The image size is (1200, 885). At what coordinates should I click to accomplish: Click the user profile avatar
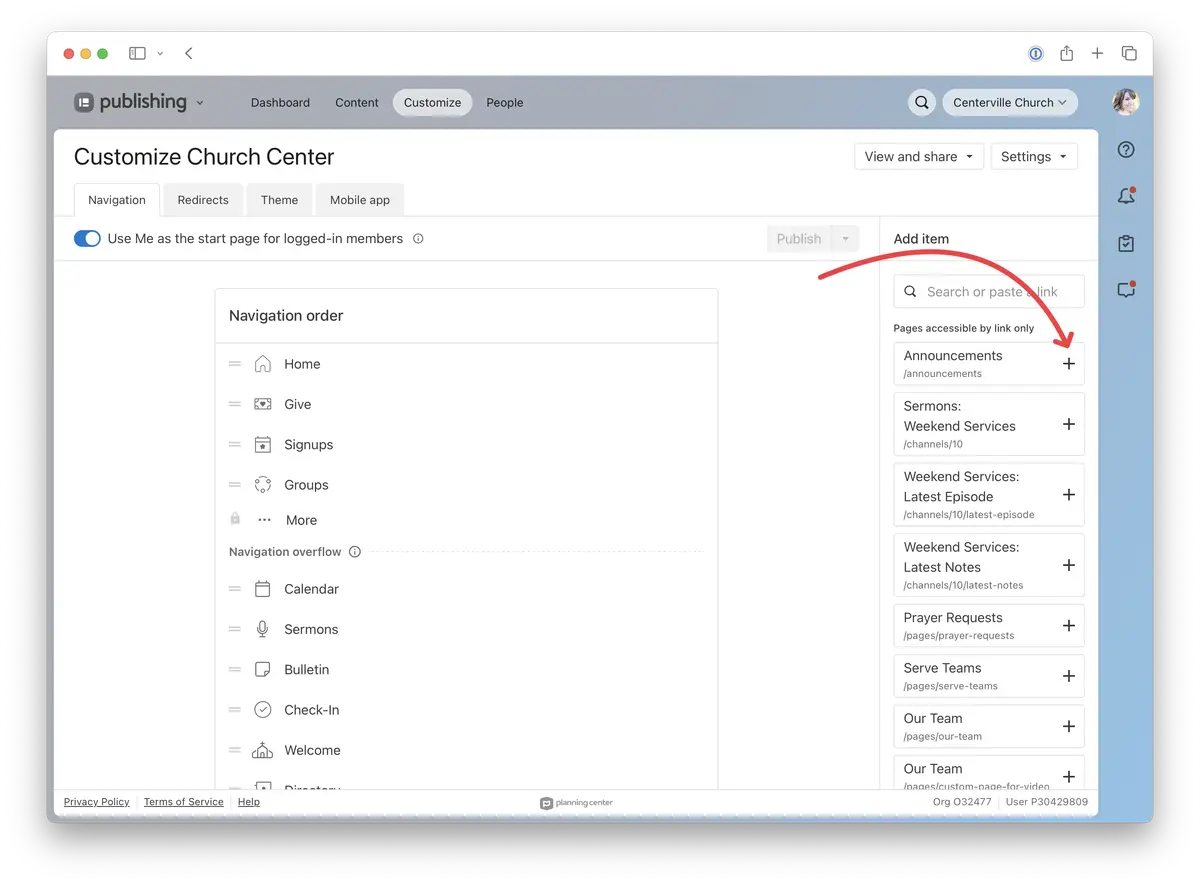click(x=1126, y=102)
